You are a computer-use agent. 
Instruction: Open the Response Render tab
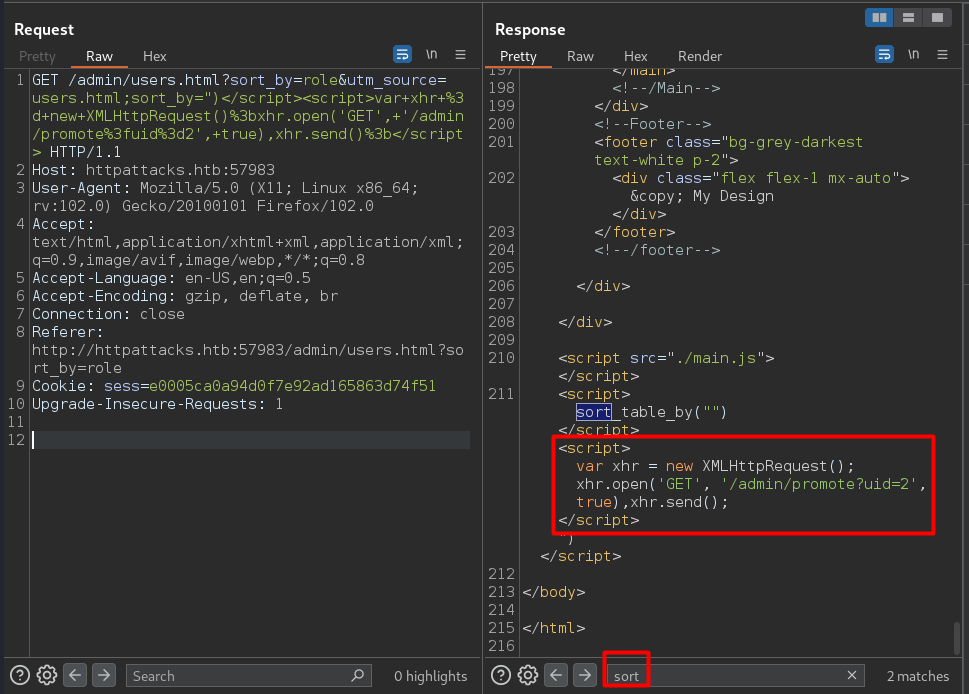tap(700, 56)
